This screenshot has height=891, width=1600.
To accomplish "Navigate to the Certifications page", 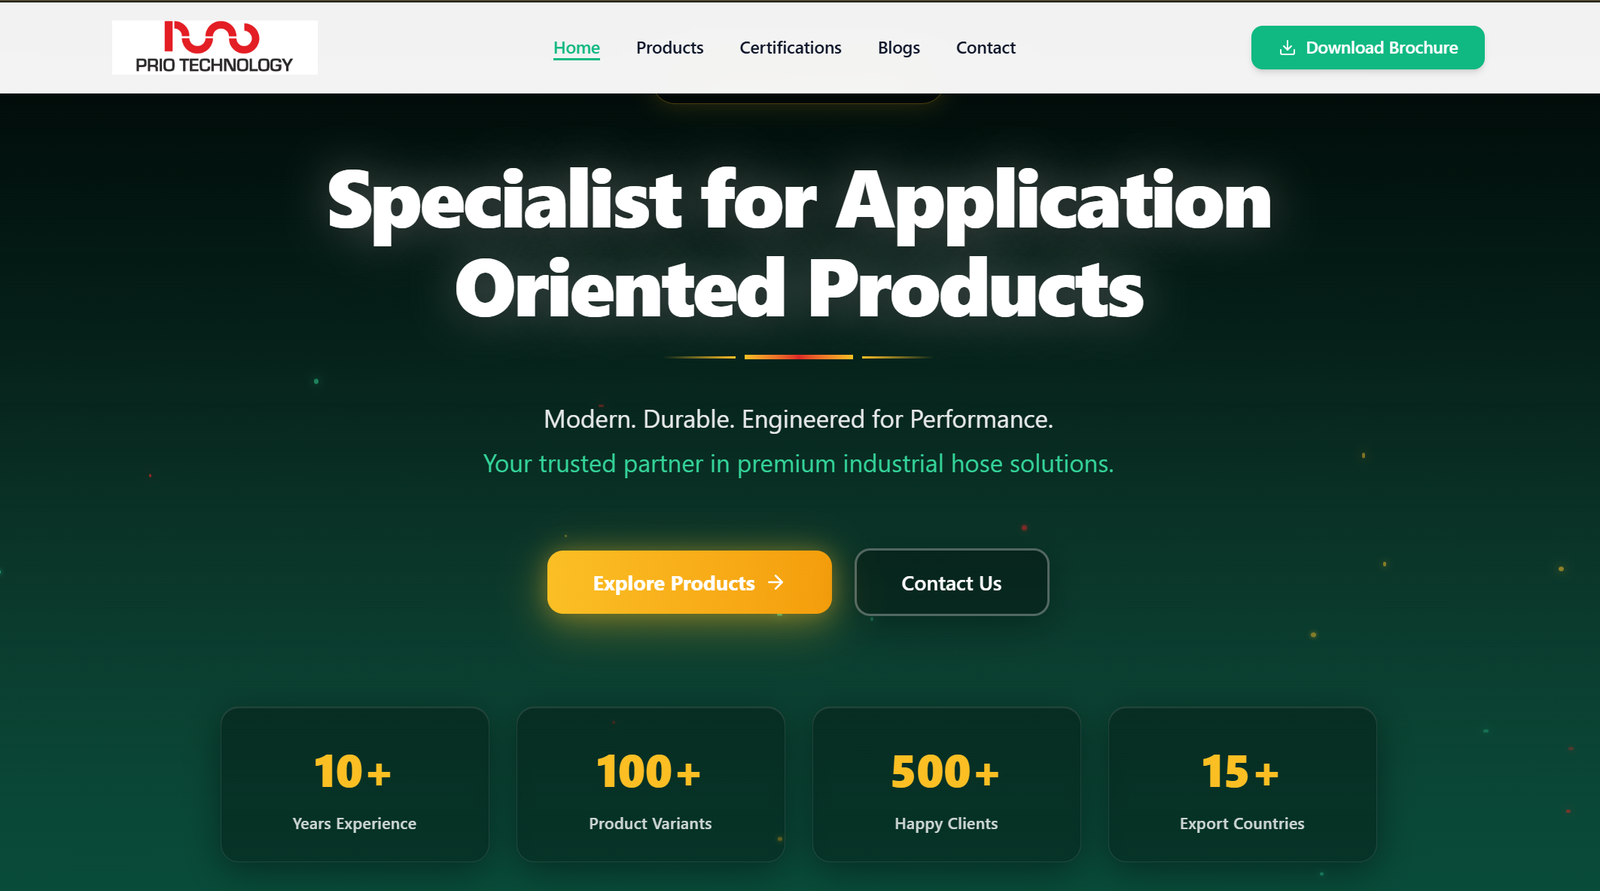I will tap(790, 48).
